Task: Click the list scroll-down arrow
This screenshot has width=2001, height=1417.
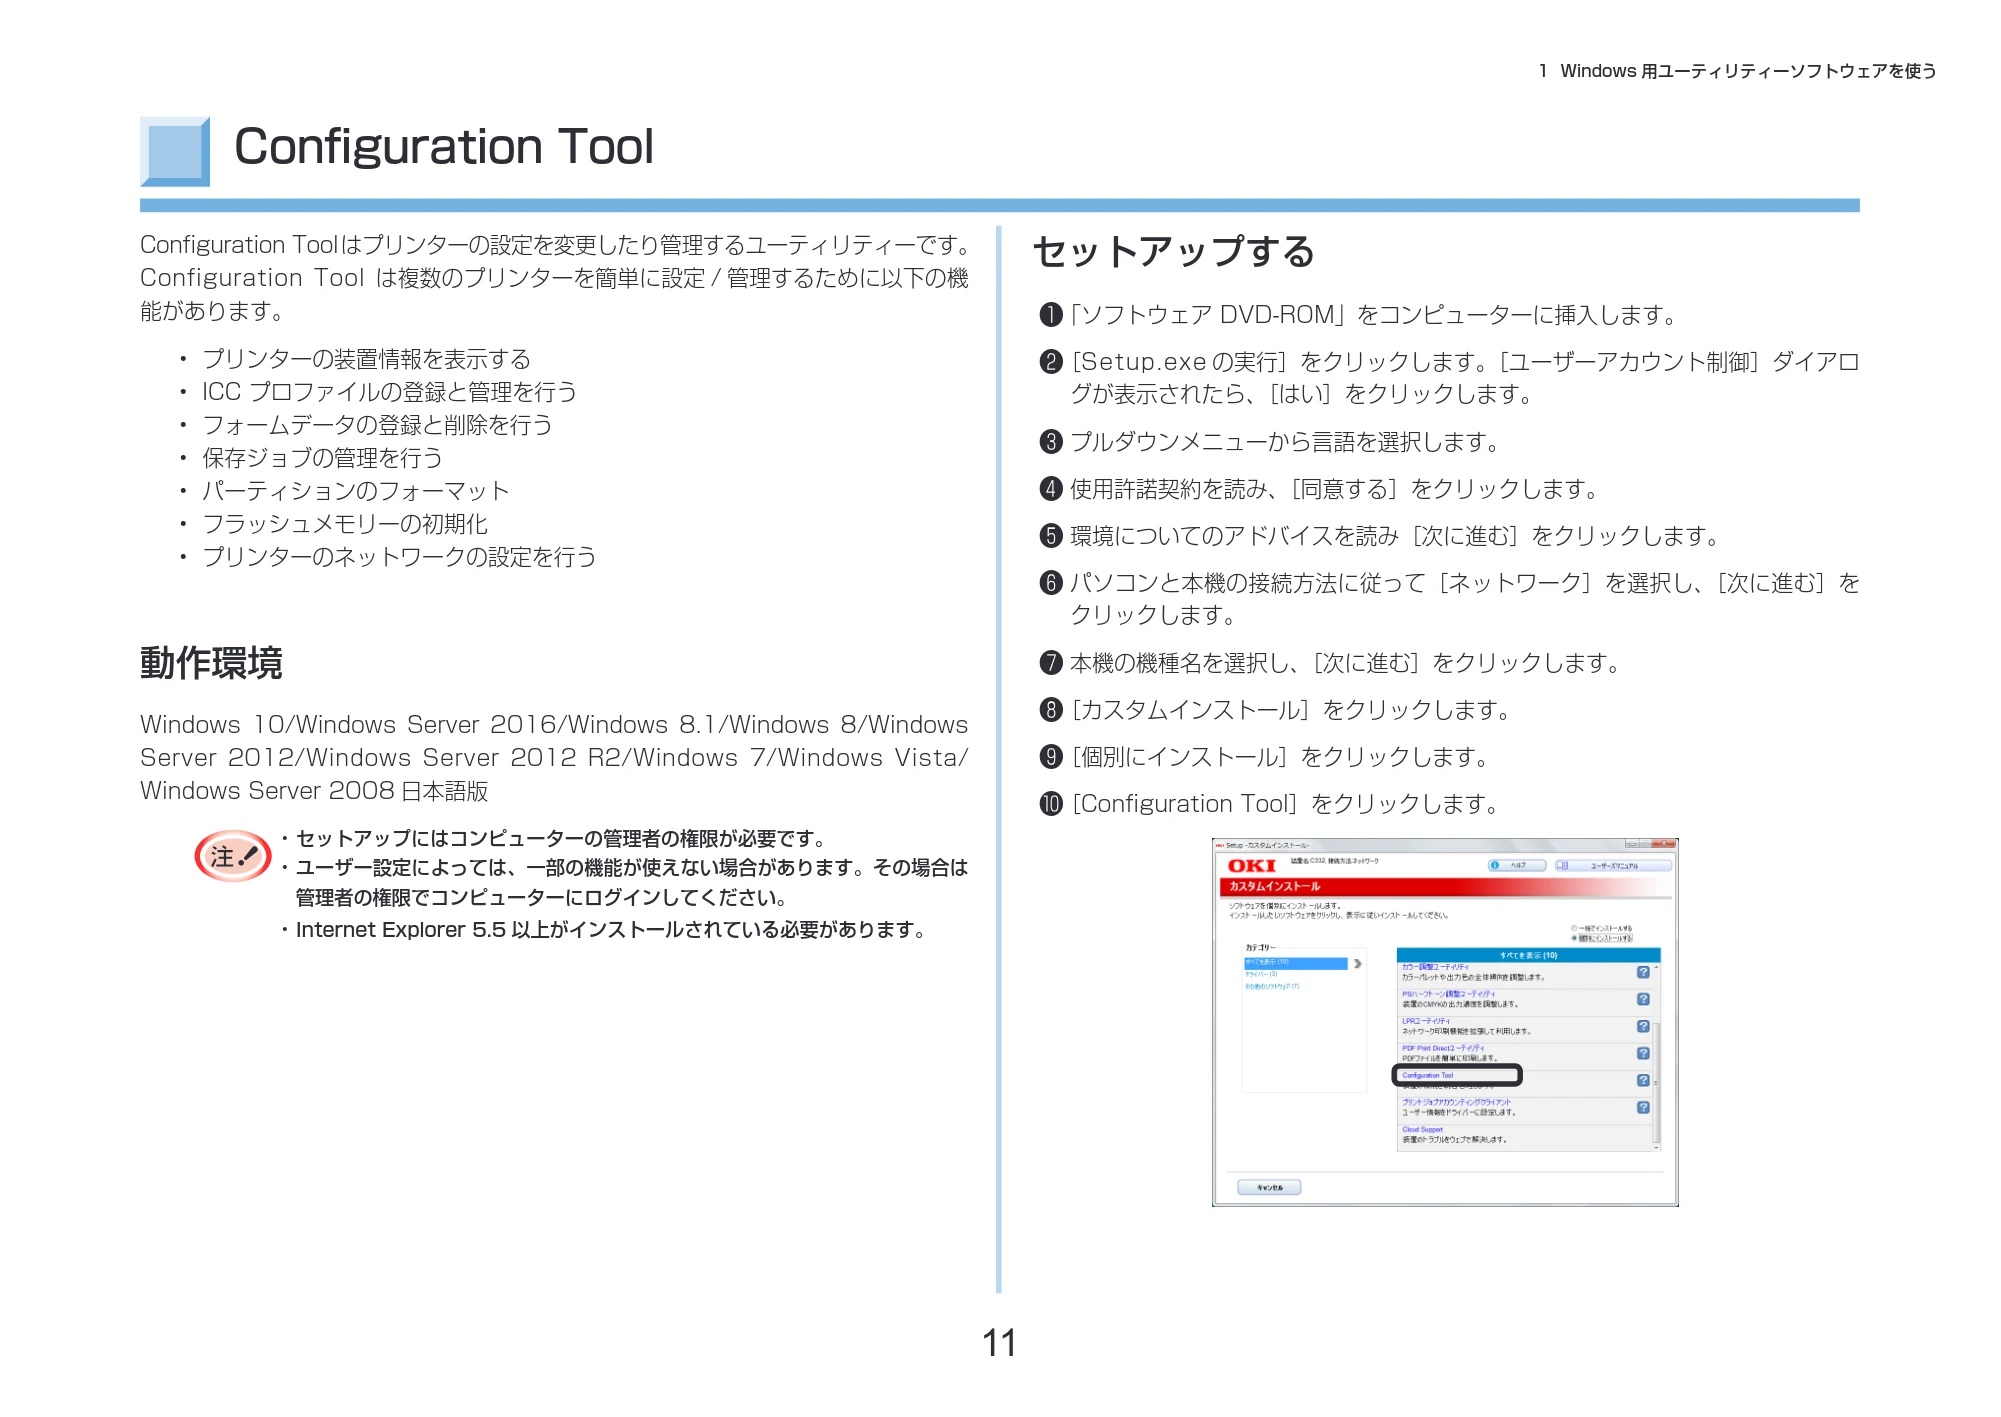Action: click(1656, 1147)
